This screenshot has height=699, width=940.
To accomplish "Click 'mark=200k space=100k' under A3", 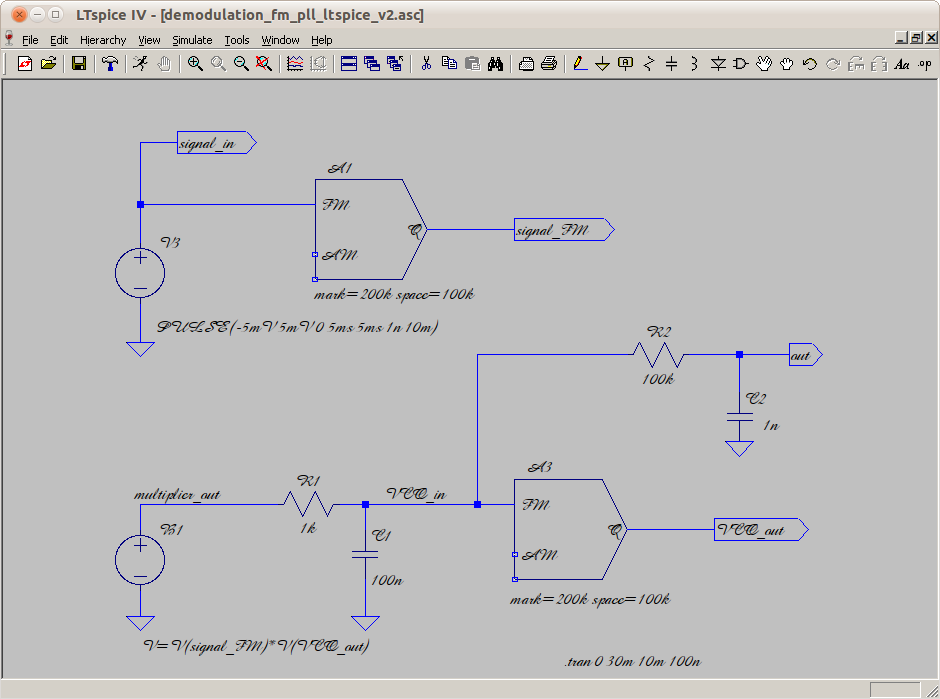I will pos(590,599).
